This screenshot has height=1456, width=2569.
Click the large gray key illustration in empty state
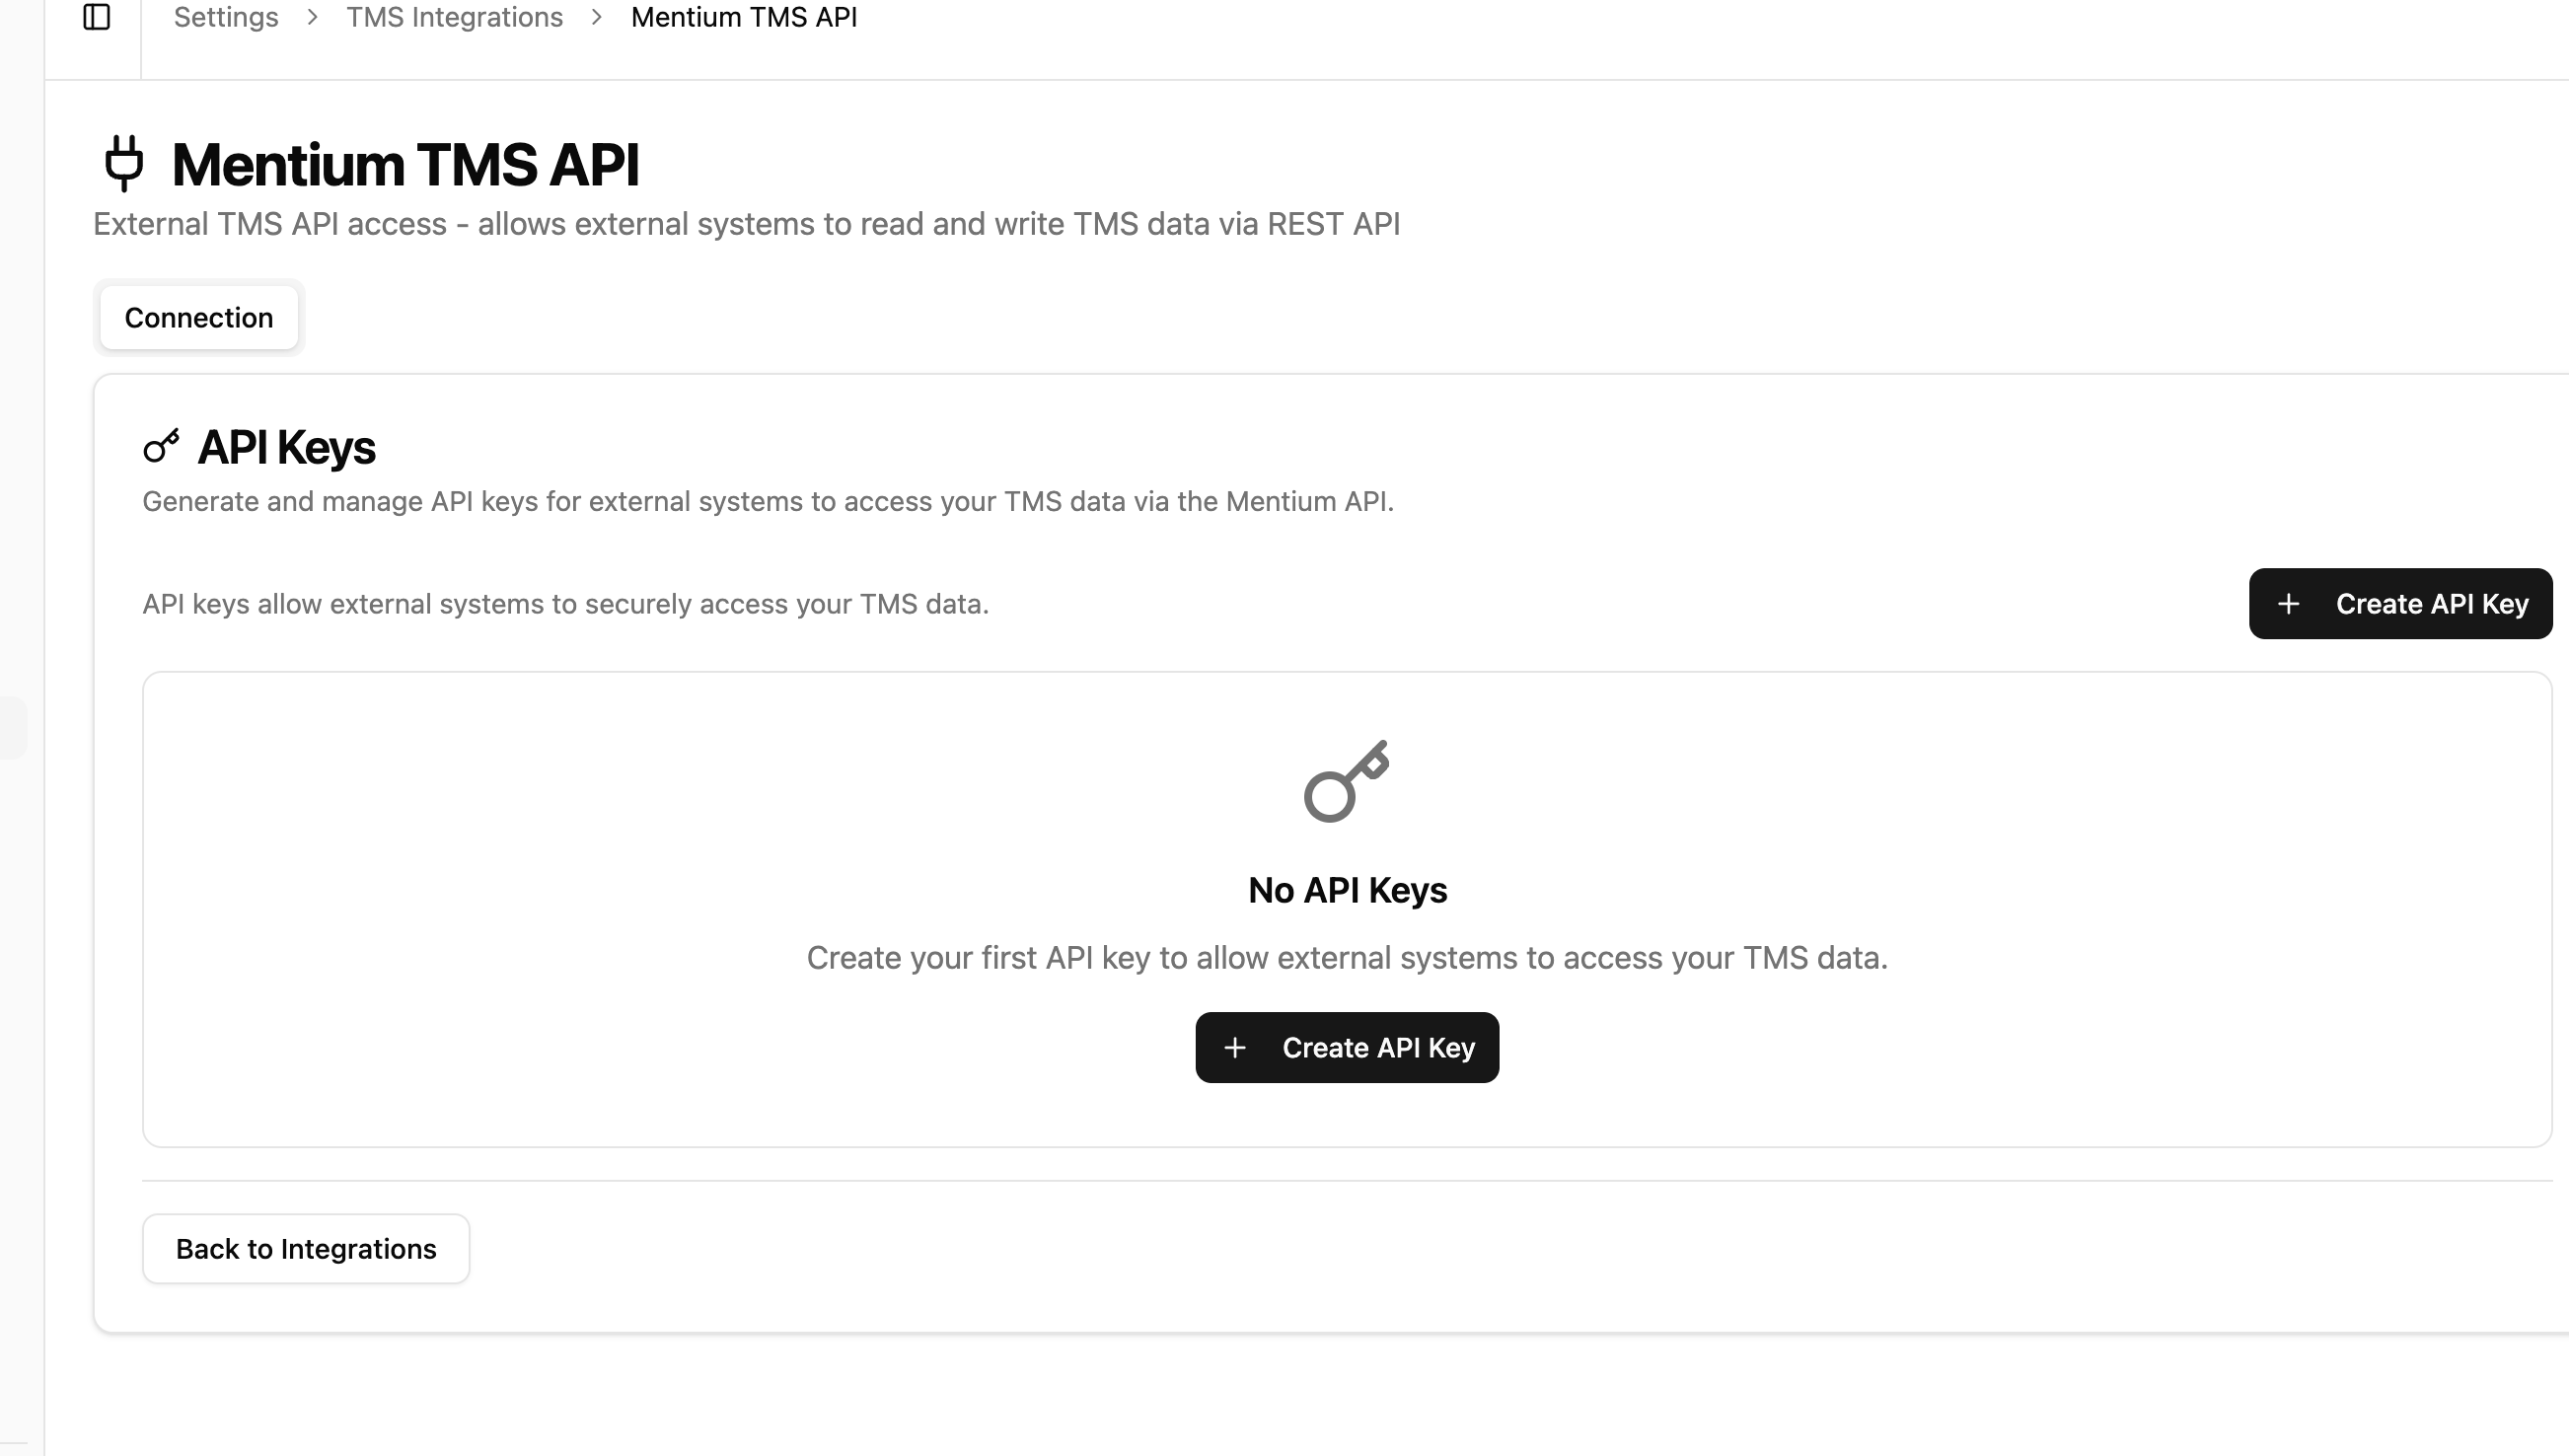pos(1345,783)
